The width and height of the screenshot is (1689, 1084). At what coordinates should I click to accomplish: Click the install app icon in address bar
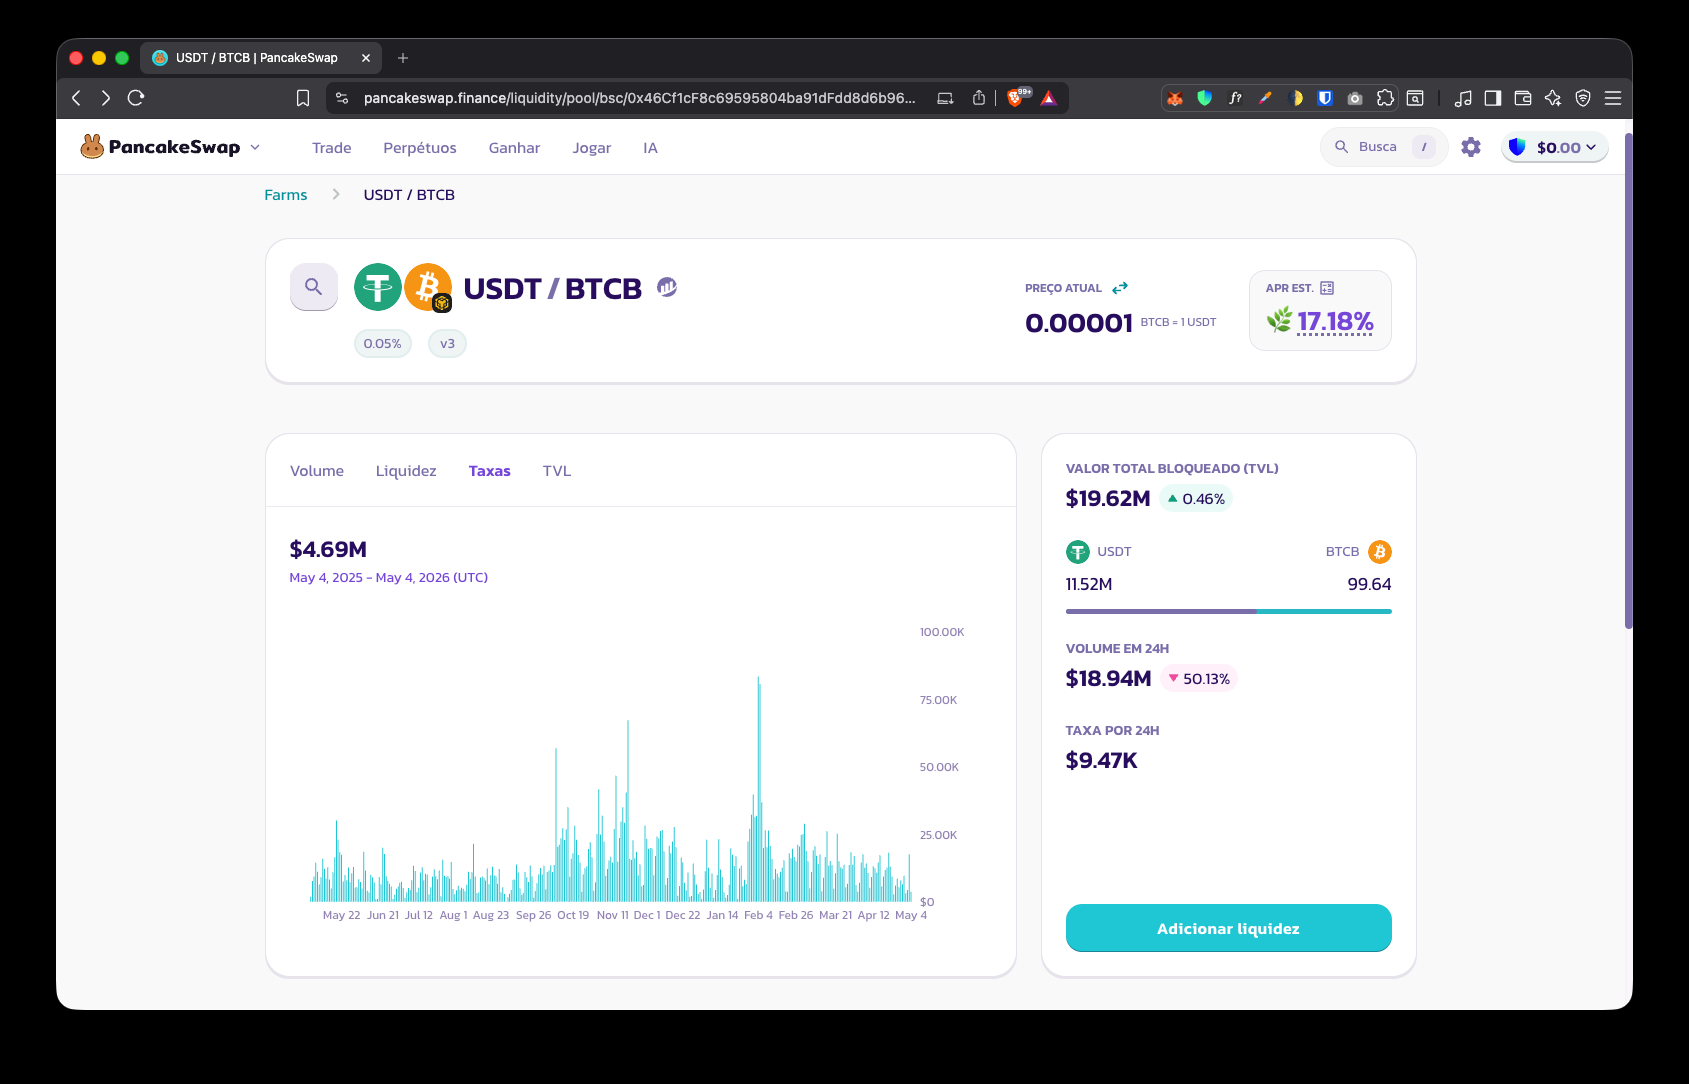pyautogui.click(x=945, y=98)
